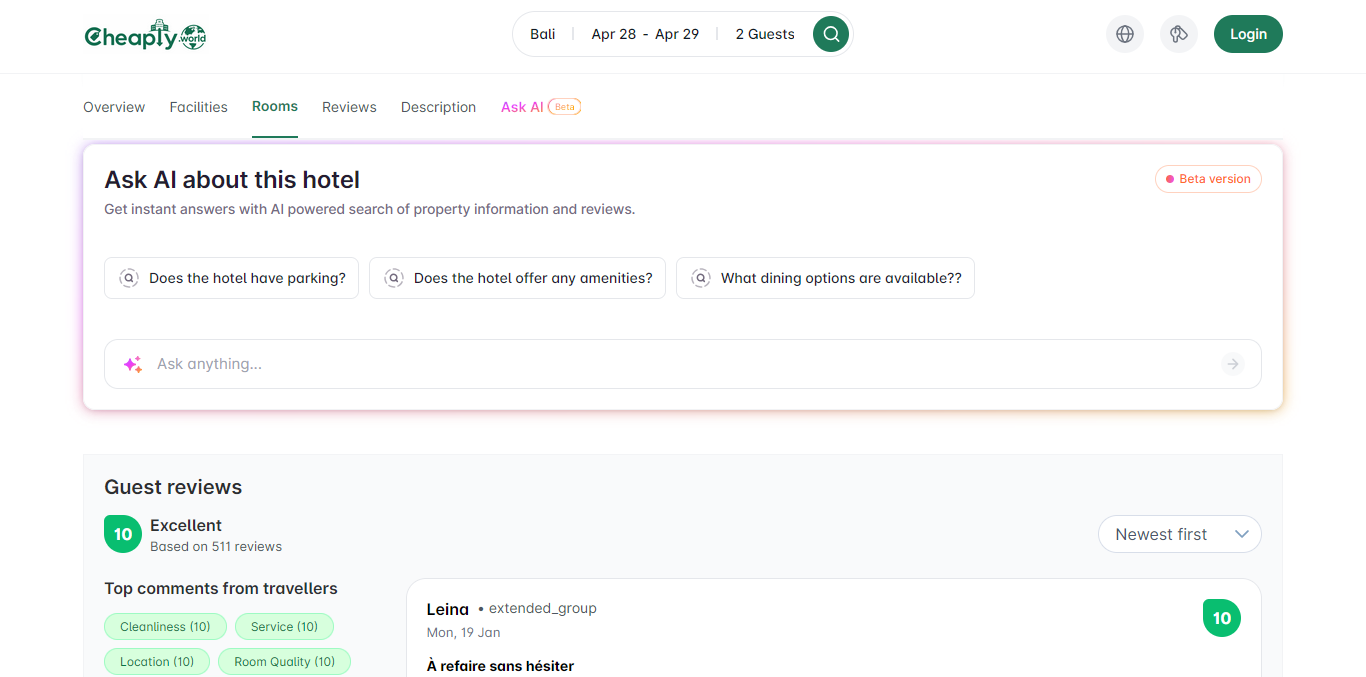The image size is (1366, 677).
Task: Click the currency icon beside Login
Action: [x=1179, y=34]
